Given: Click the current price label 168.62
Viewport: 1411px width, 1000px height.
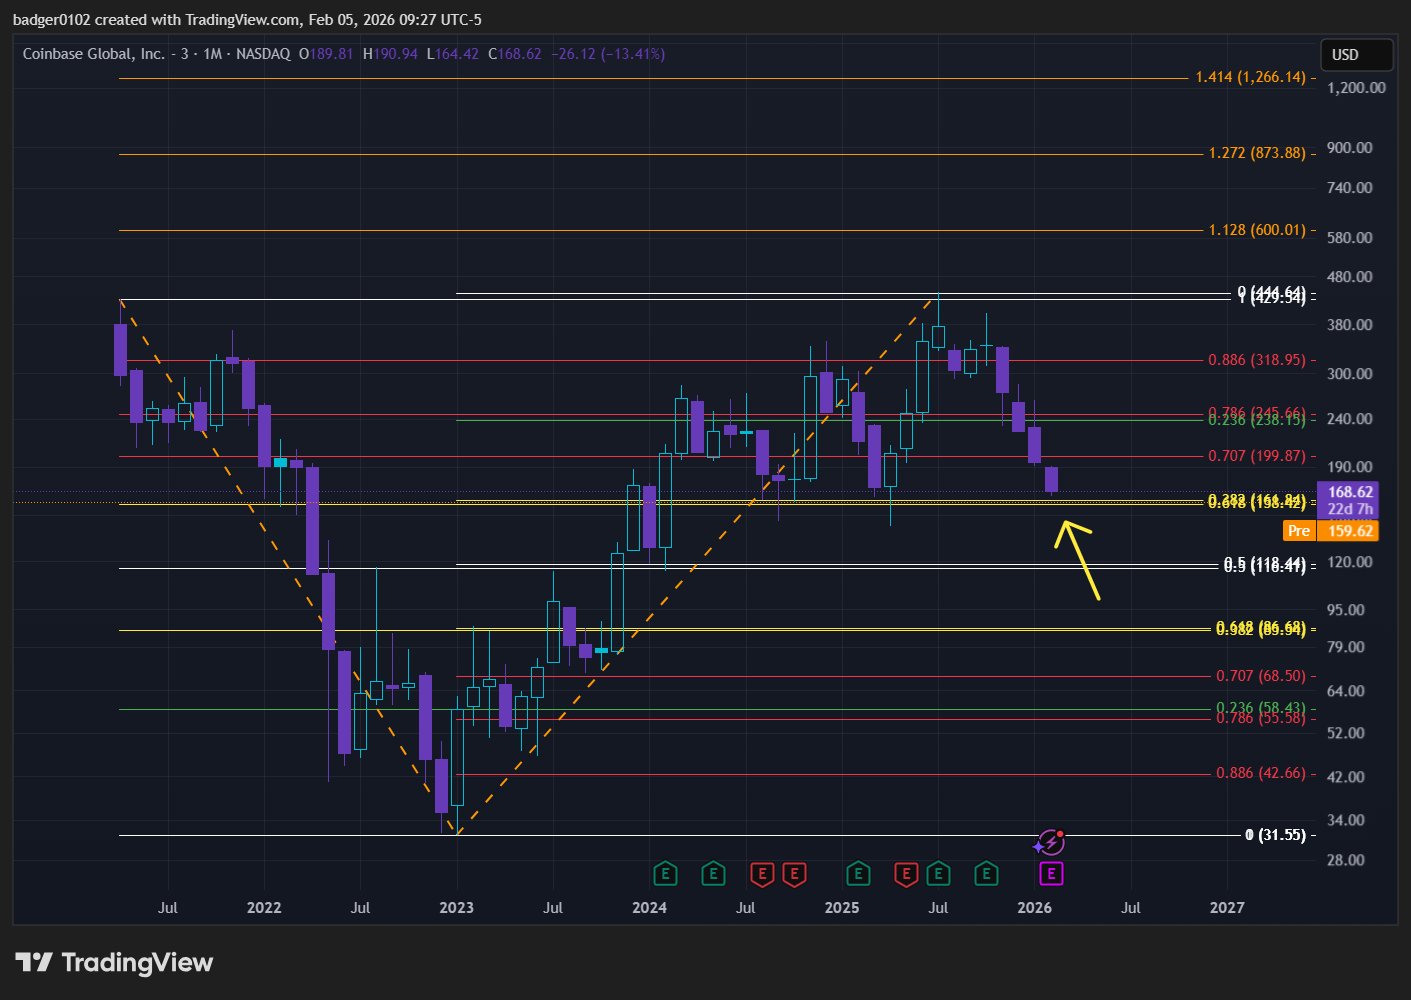Looking at the screenshot, I should click(x=1350, y=492).
